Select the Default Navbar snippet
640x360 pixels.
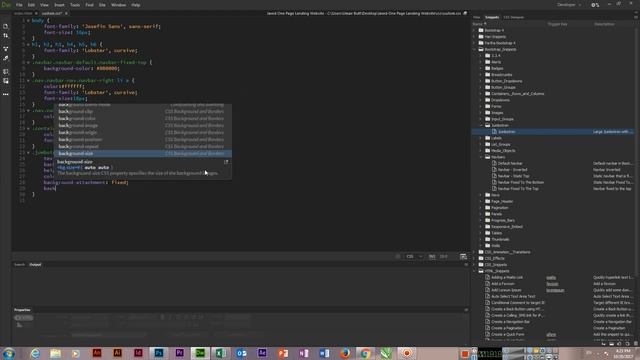pyautogui.click(x=510, y=163)
